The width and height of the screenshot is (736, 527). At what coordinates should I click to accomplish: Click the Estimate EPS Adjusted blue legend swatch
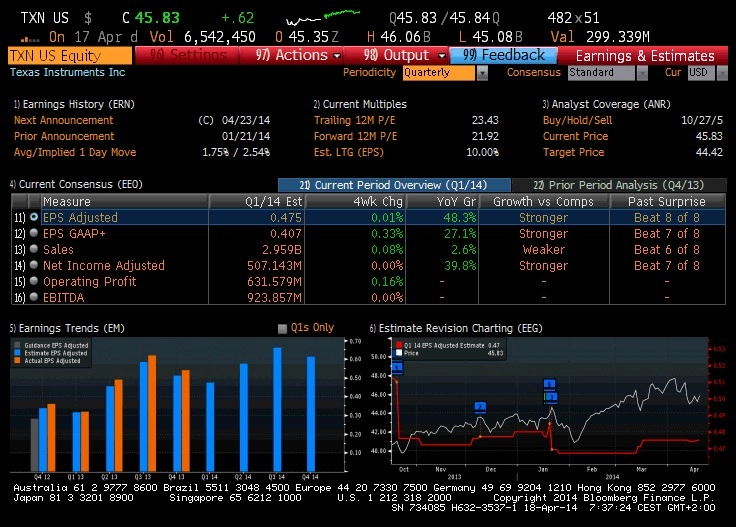pyautogui.click(x=17, y=353)
